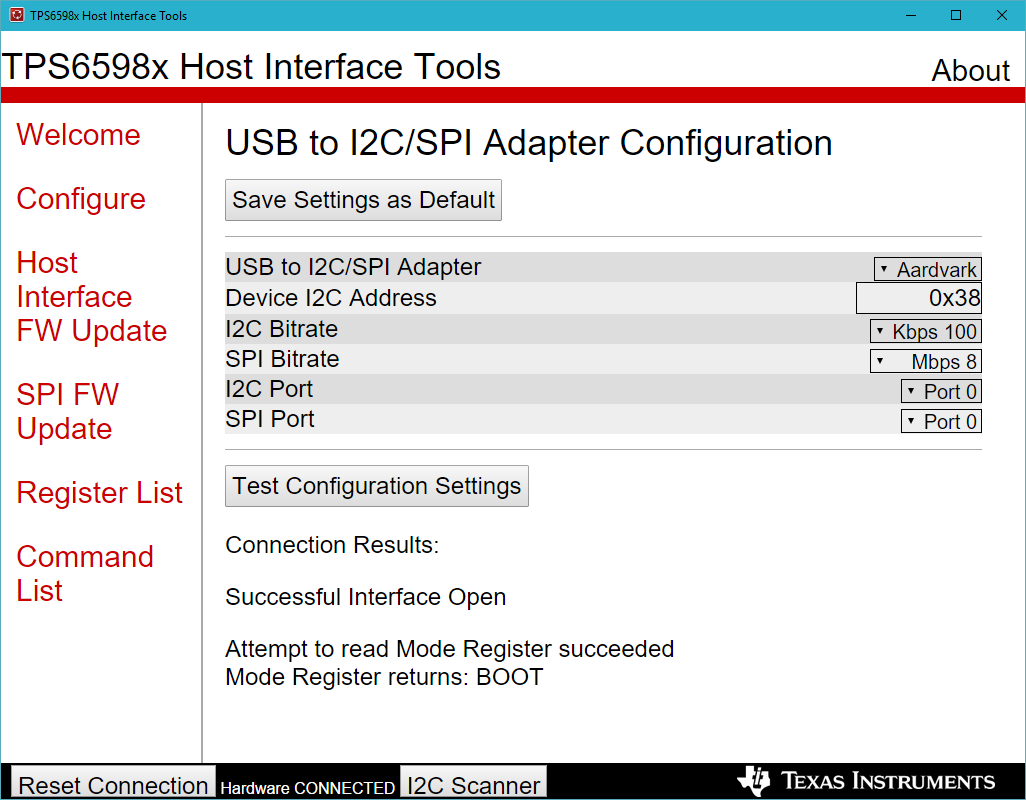
Task: Minimize the application window
Action: point(910,15)
